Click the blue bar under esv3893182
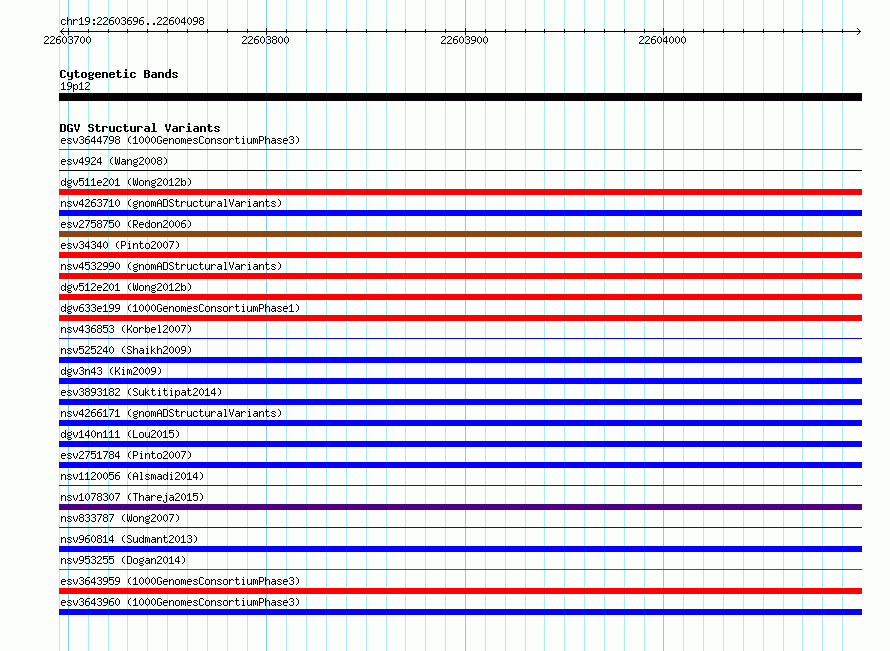 point(460,402)
